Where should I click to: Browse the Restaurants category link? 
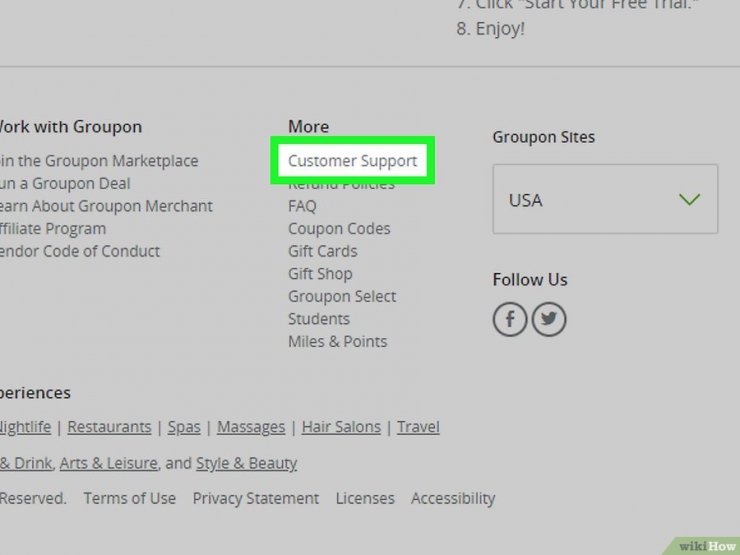(109, 427)
